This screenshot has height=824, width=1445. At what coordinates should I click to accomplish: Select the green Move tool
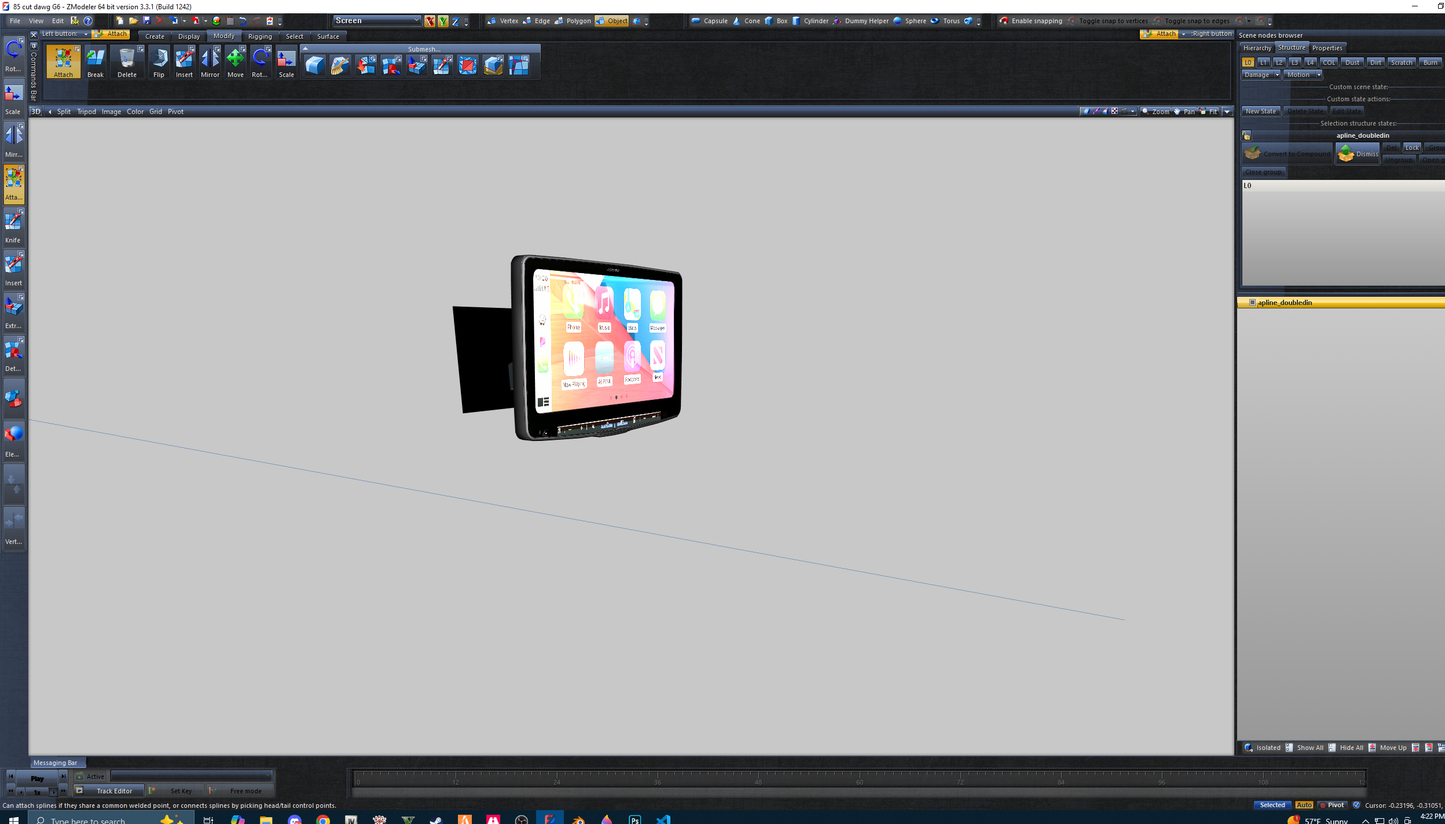pyautogui.click(x=235, y=62)
